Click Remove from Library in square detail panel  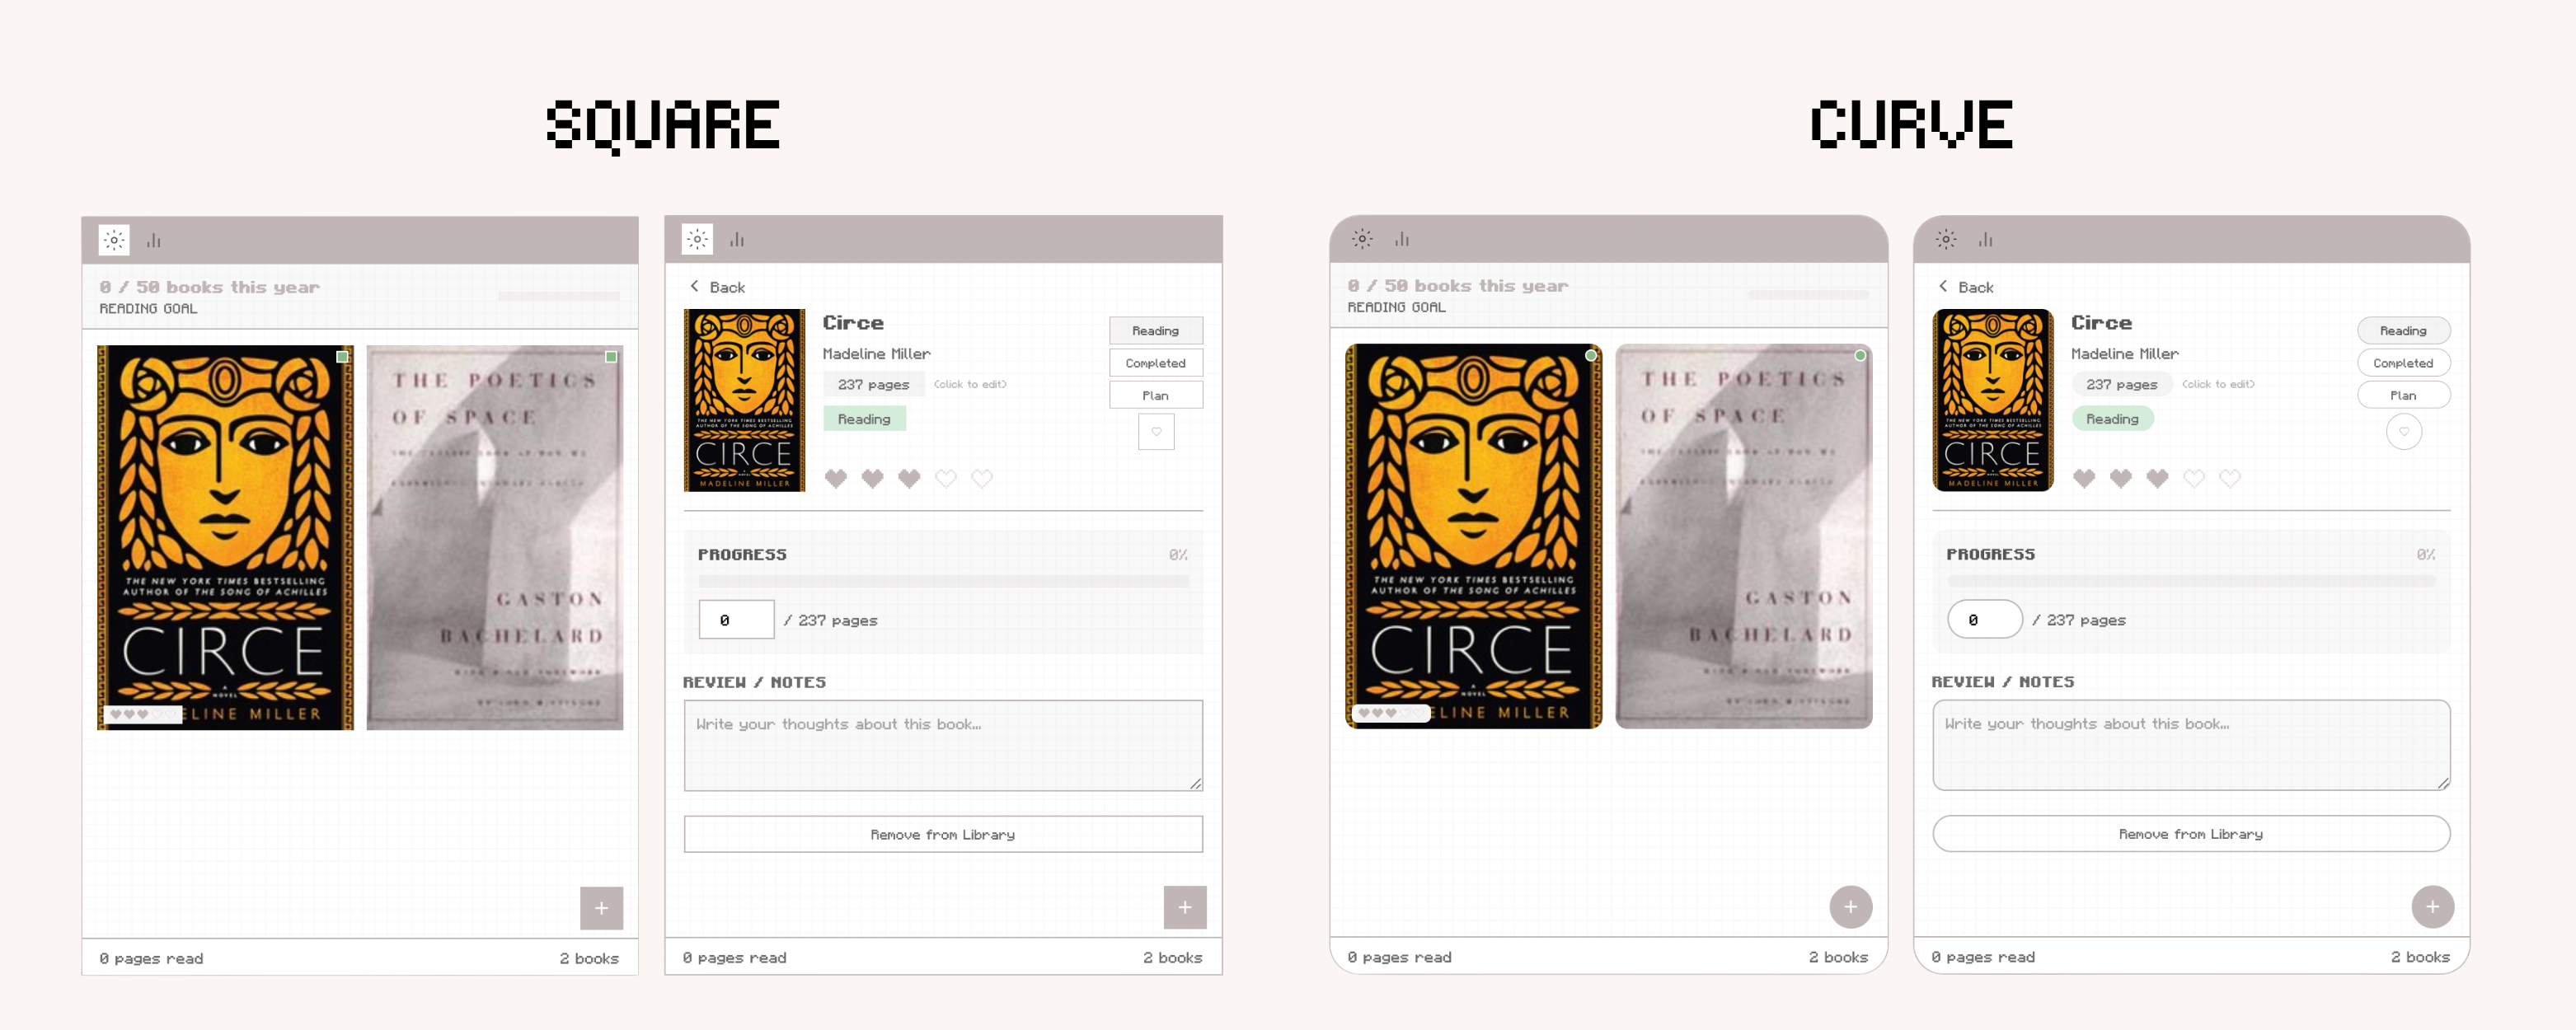(x=943, y=834)
